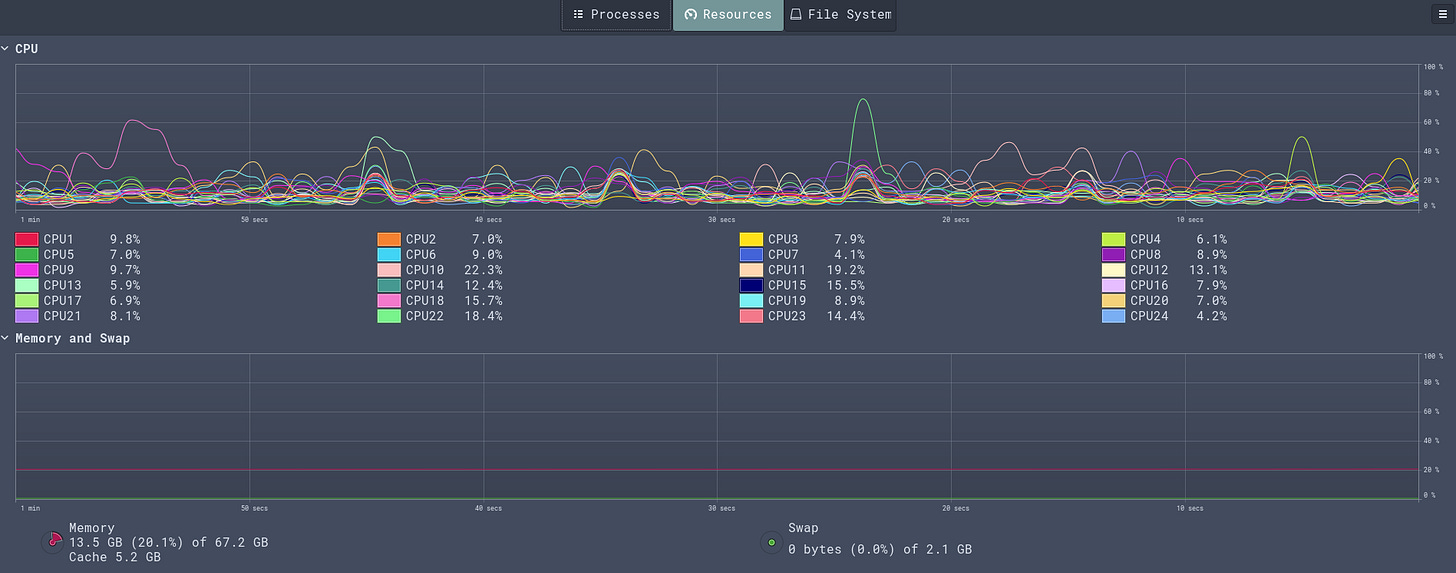This screenshot has width=1456, height=573.
Task: Click the CPU10 color swatch
Action: coord(389,270)
